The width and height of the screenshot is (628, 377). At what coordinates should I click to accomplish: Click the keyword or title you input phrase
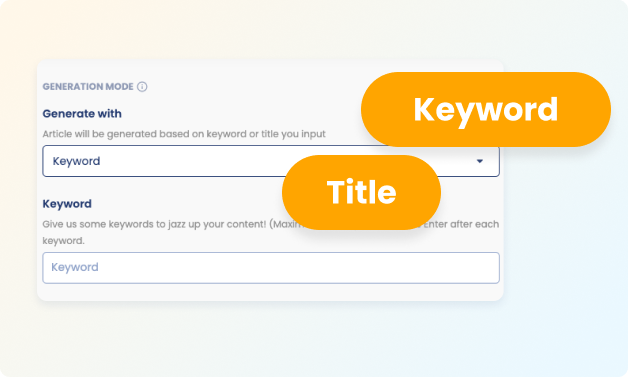(x=266, y=134)
